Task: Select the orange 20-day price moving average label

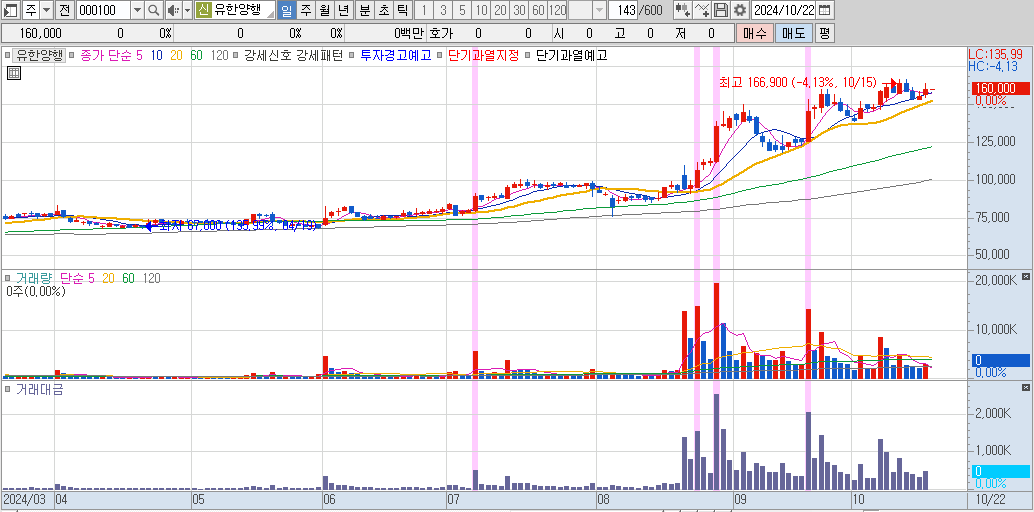Action: (x=176, y=55)
